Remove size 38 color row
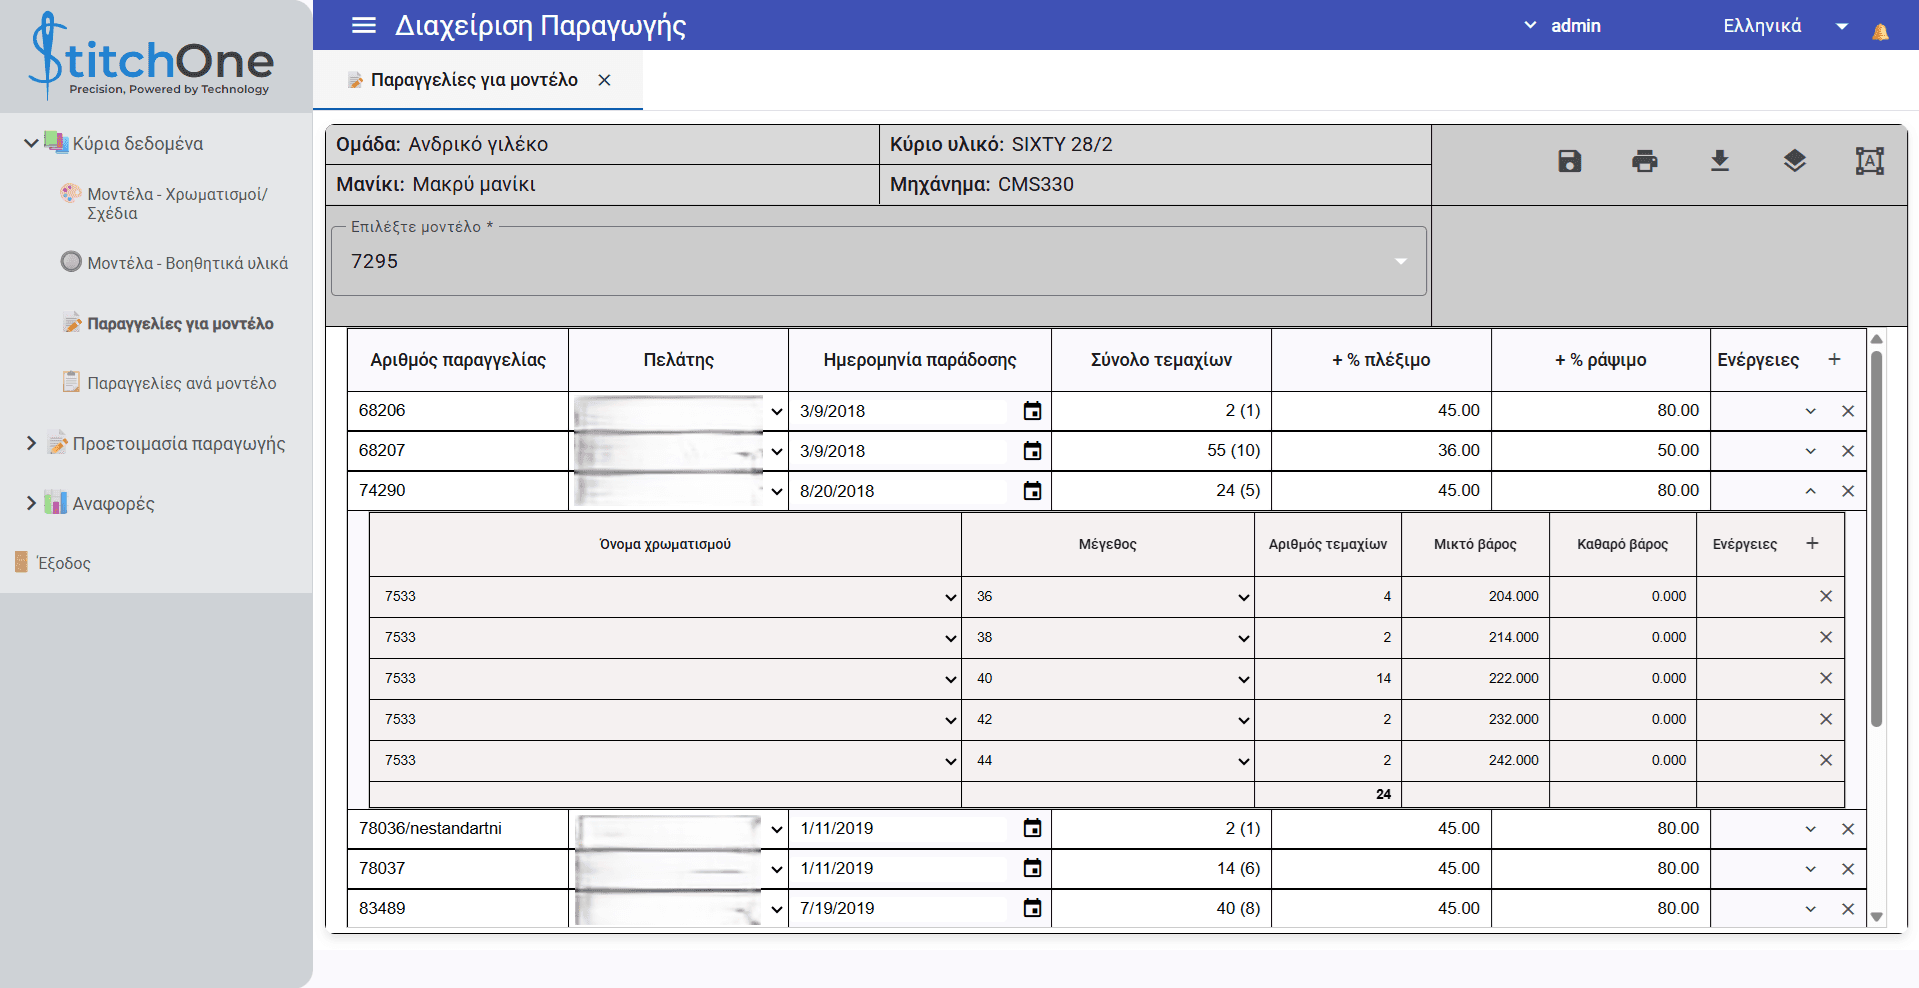Screen dimensions: 1919x988 tap(1826, 637)
